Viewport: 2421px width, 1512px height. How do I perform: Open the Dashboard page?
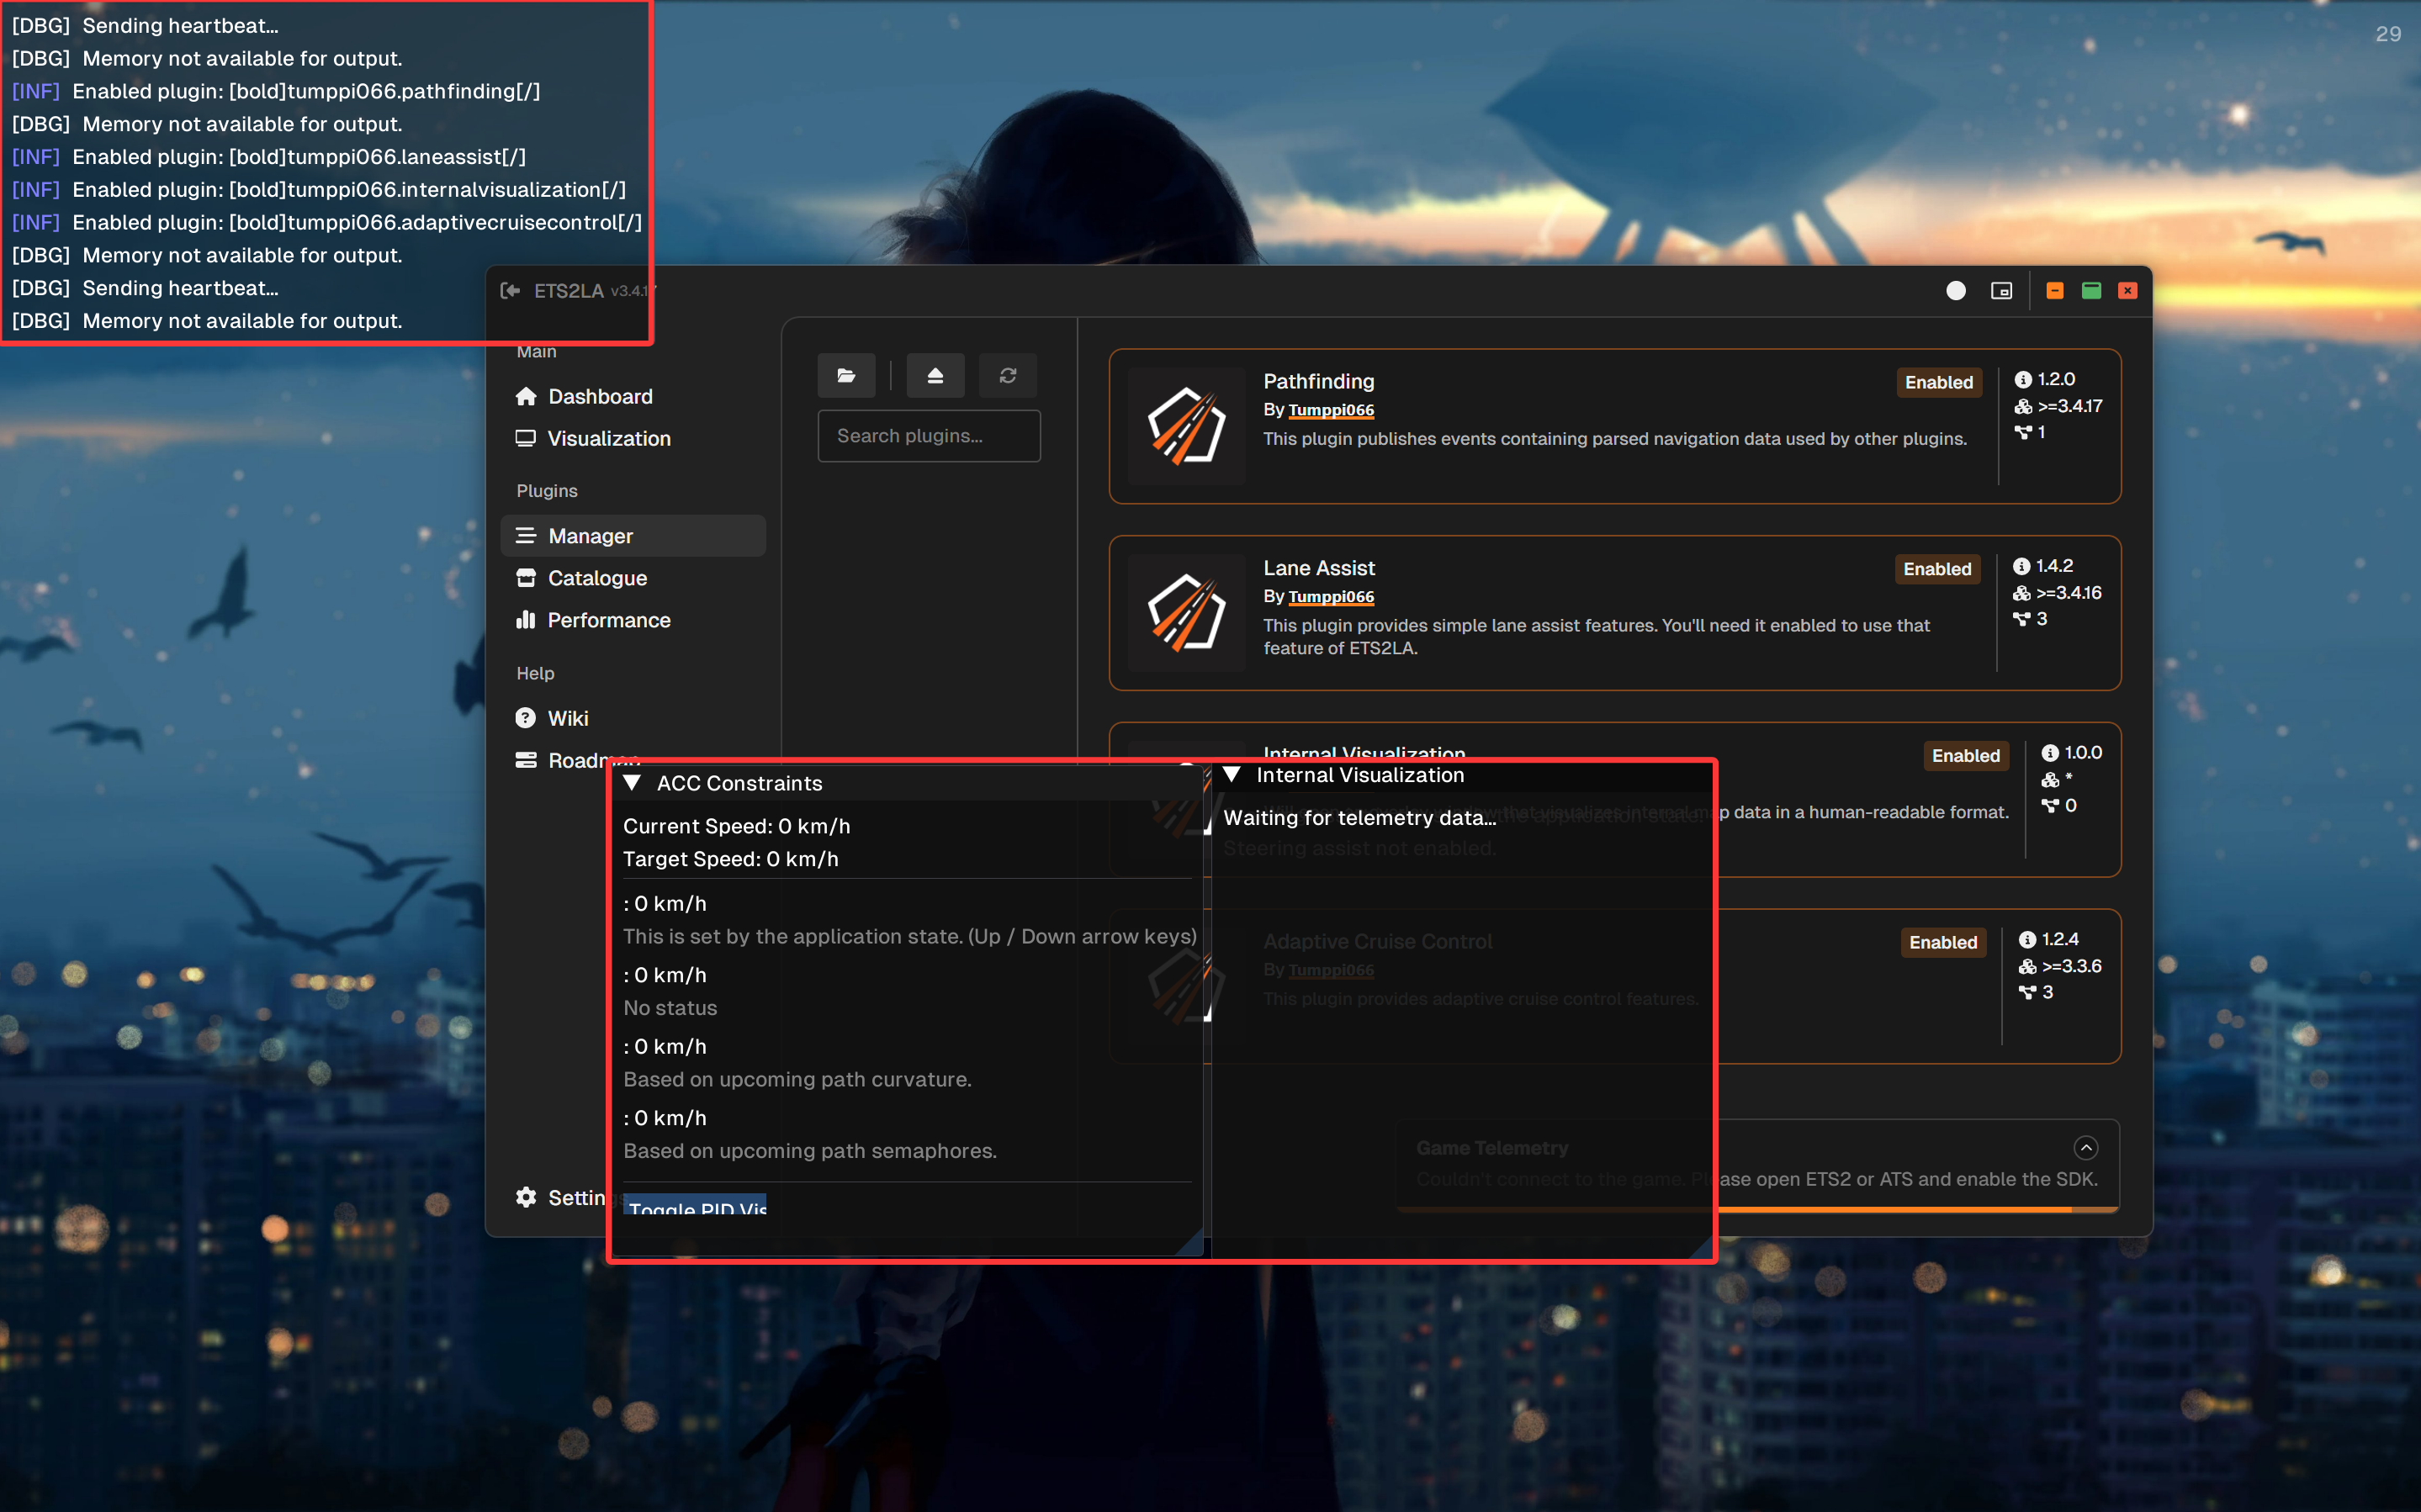click(x=633, y=397)
